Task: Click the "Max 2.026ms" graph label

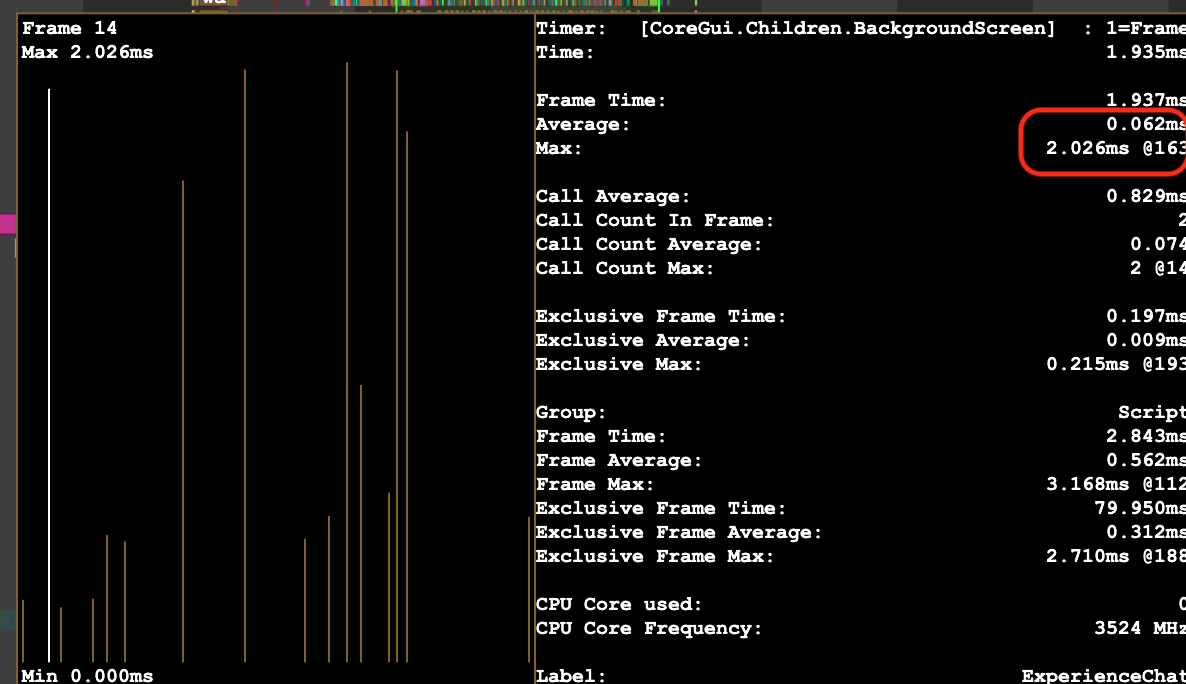Action: pyautogui.click(x=87, y=52)
